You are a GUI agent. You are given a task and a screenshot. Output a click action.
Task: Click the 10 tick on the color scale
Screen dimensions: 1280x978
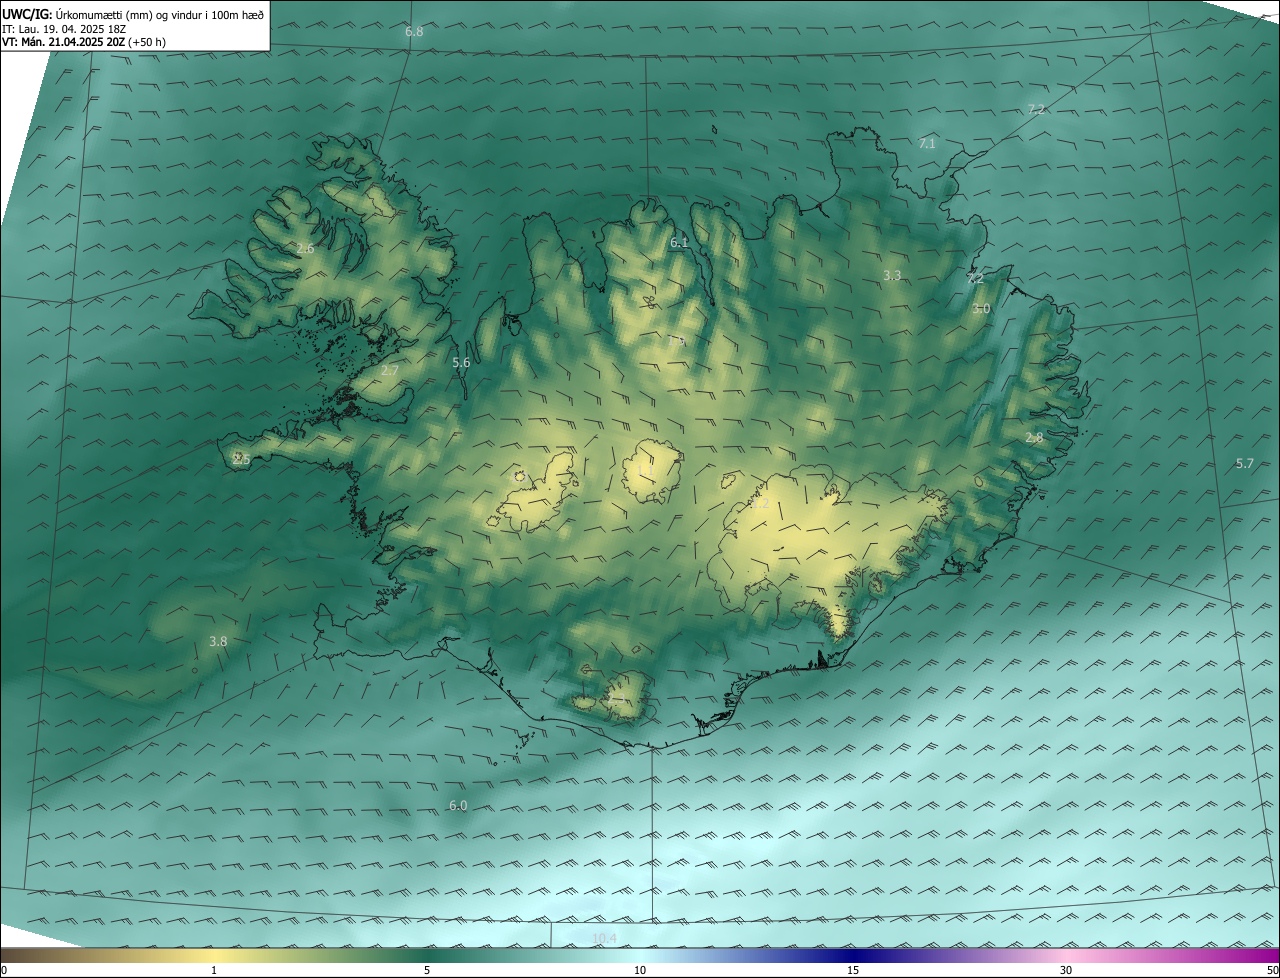(640, 971)
